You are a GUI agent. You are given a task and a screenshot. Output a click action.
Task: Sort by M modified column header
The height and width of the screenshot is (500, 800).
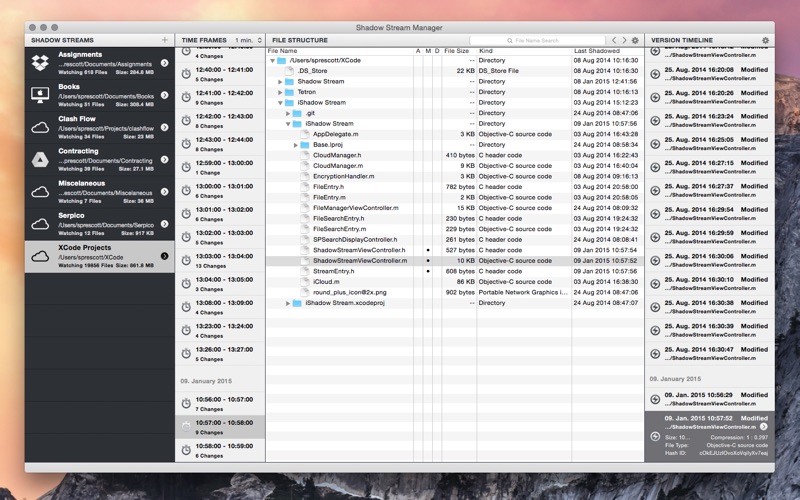tap(428, 51)
